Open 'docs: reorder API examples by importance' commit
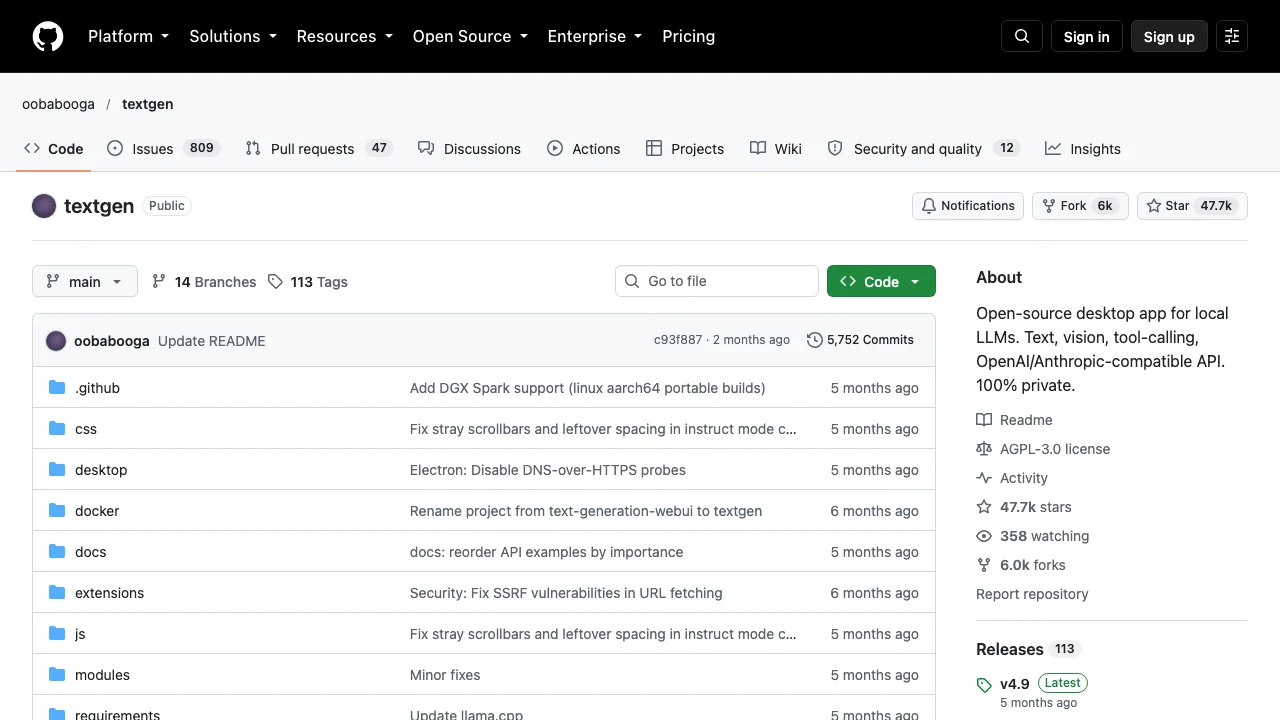 (547, 552)
